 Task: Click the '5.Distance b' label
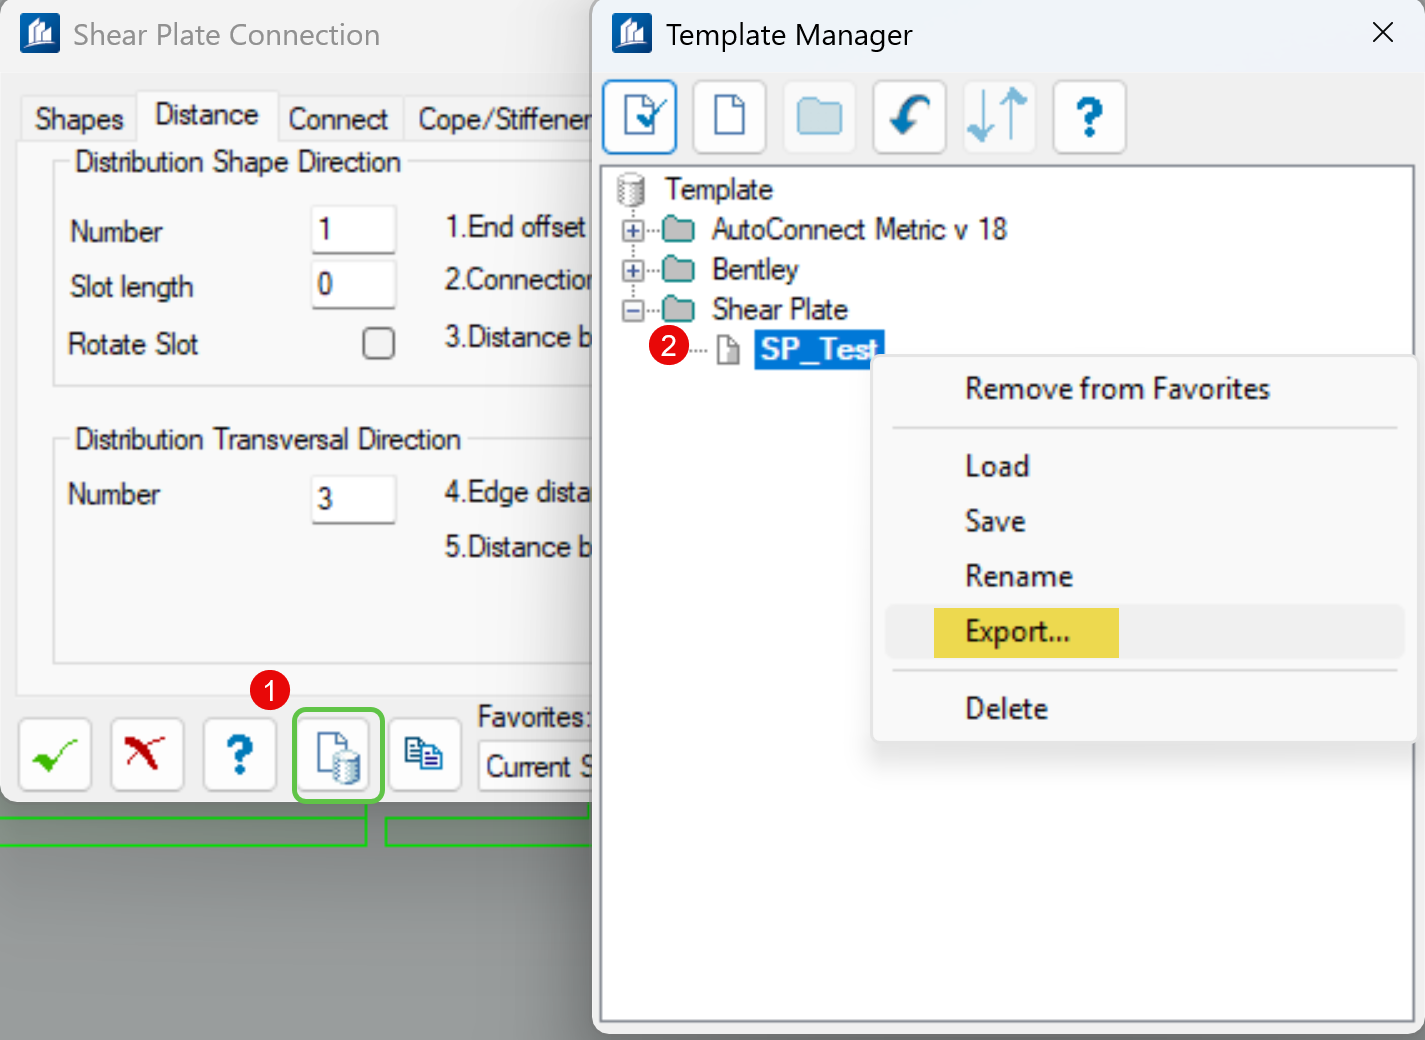click(x=518, y=548)
